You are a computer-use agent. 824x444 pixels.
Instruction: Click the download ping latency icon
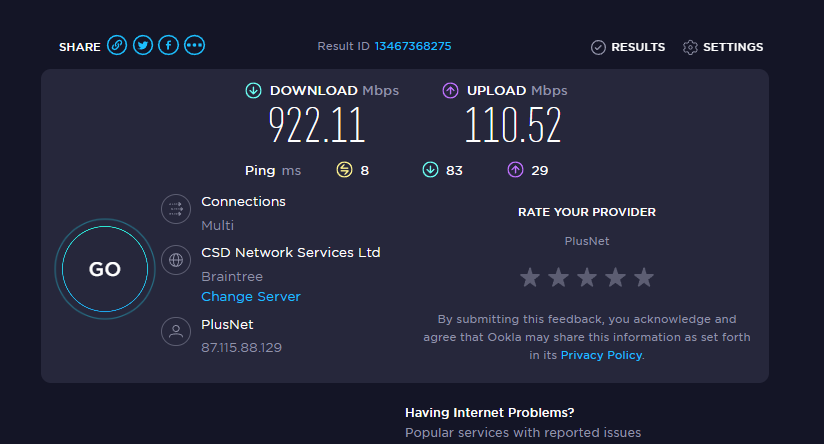coord(431,170)
